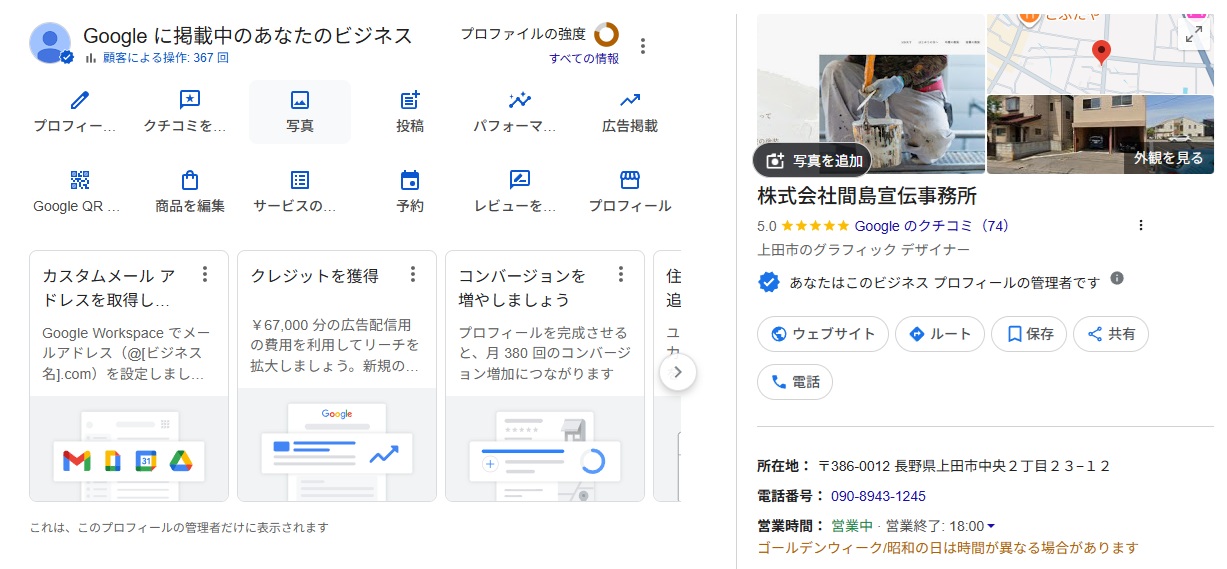Click the 5.0 star rating stars
The width and height of the screenshot is (1227, 569).
click(815, 226)
